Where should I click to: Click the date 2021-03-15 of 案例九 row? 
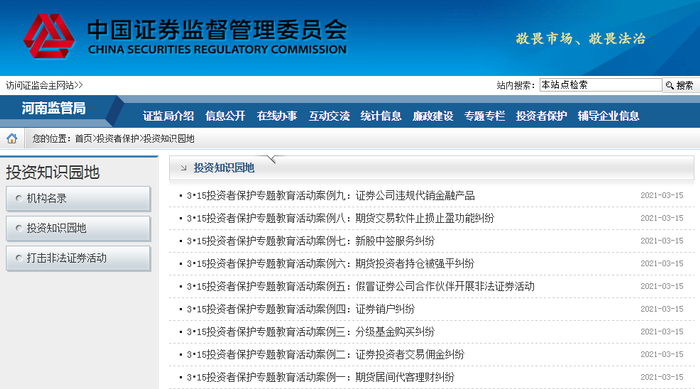662,196
